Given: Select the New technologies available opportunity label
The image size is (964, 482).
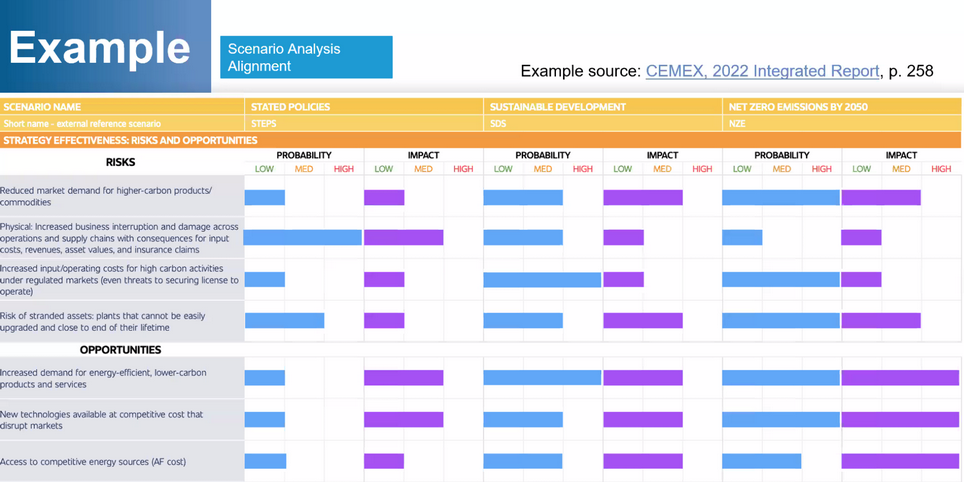Looking at the screenshot, I should click(102, 420).
